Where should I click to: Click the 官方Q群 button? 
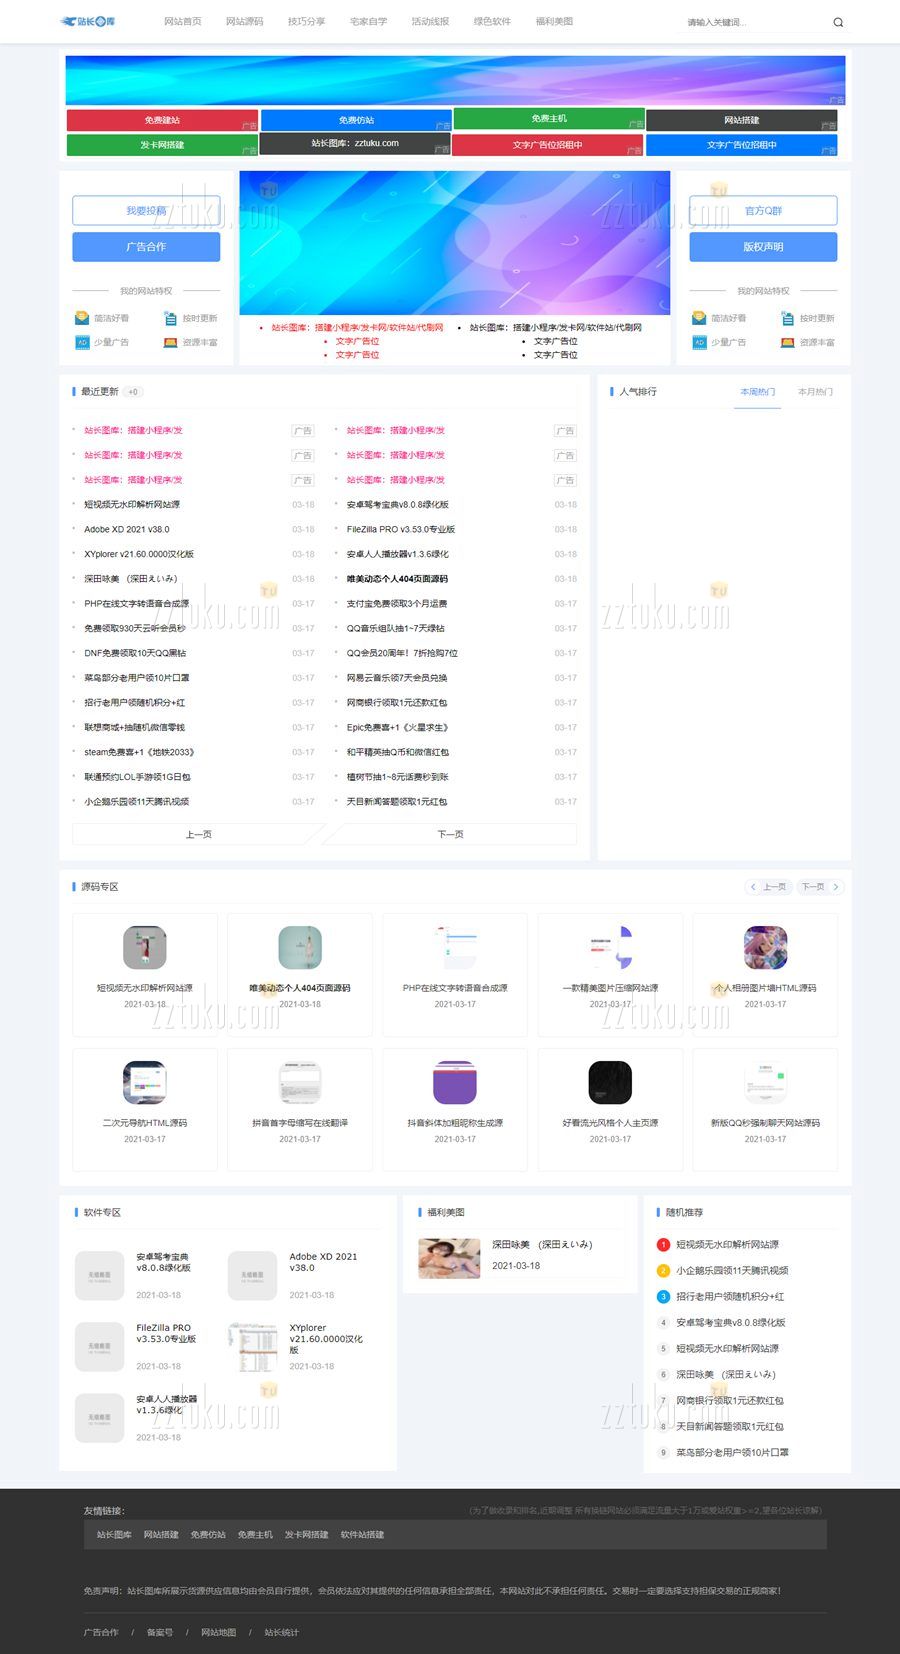point(763,211)
